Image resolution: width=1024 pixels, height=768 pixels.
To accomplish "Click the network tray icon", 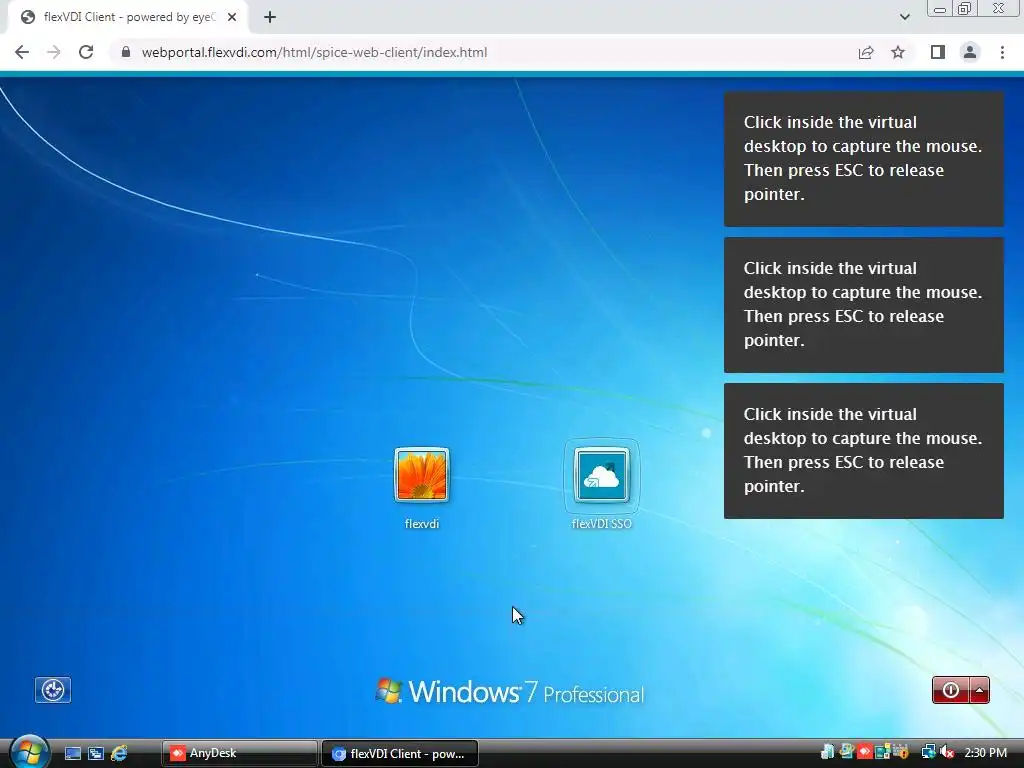I will 928,753.
